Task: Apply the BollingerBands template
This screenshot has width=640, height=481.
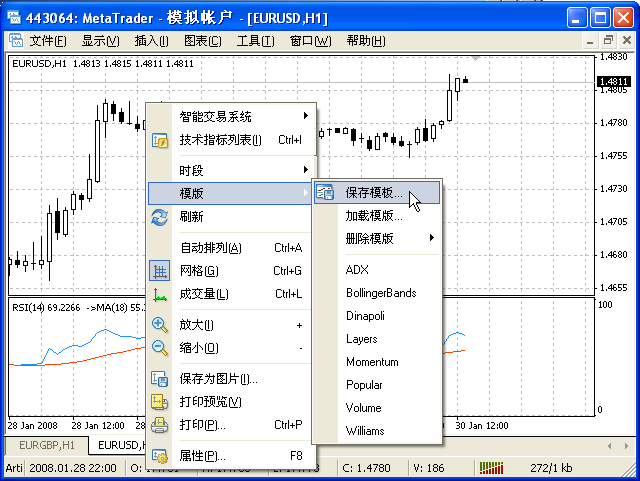Action: coord(377,293)
